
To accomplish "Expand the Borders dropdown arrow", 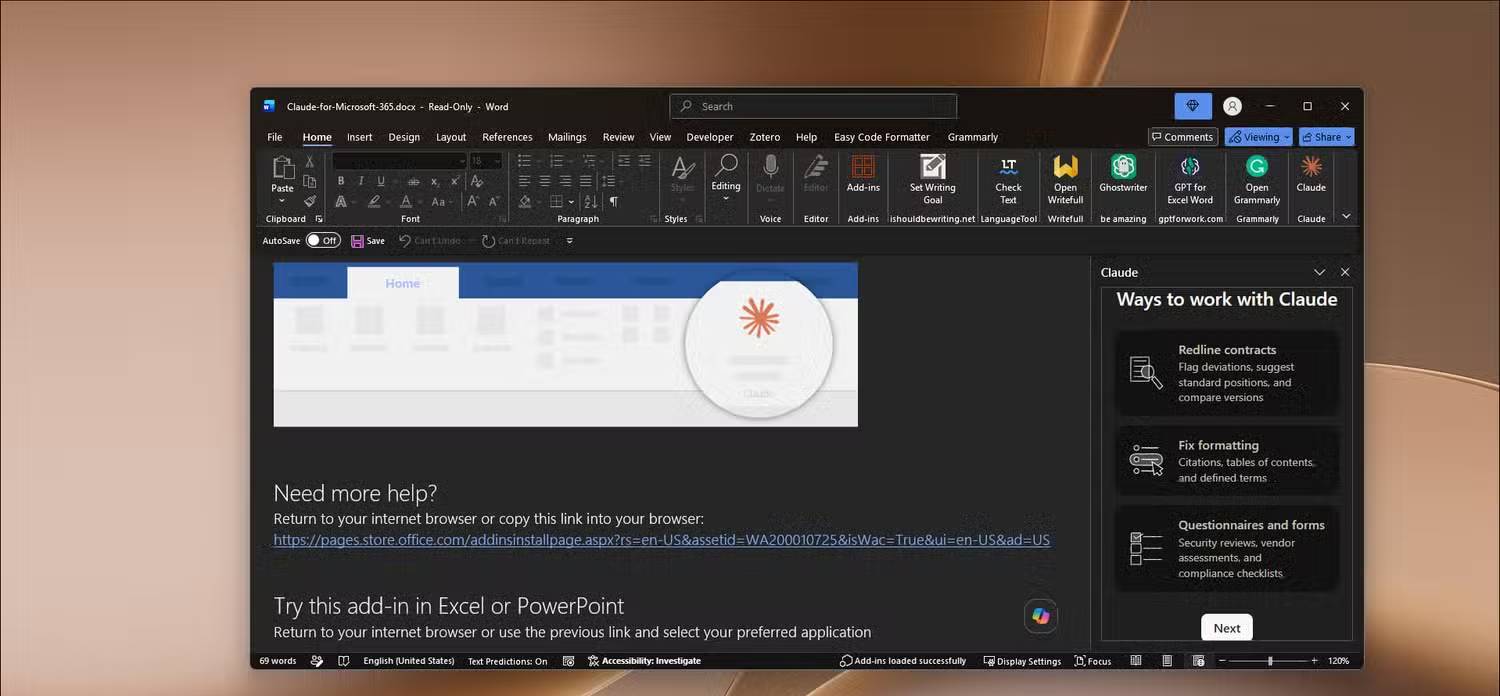I will (571, 202).
